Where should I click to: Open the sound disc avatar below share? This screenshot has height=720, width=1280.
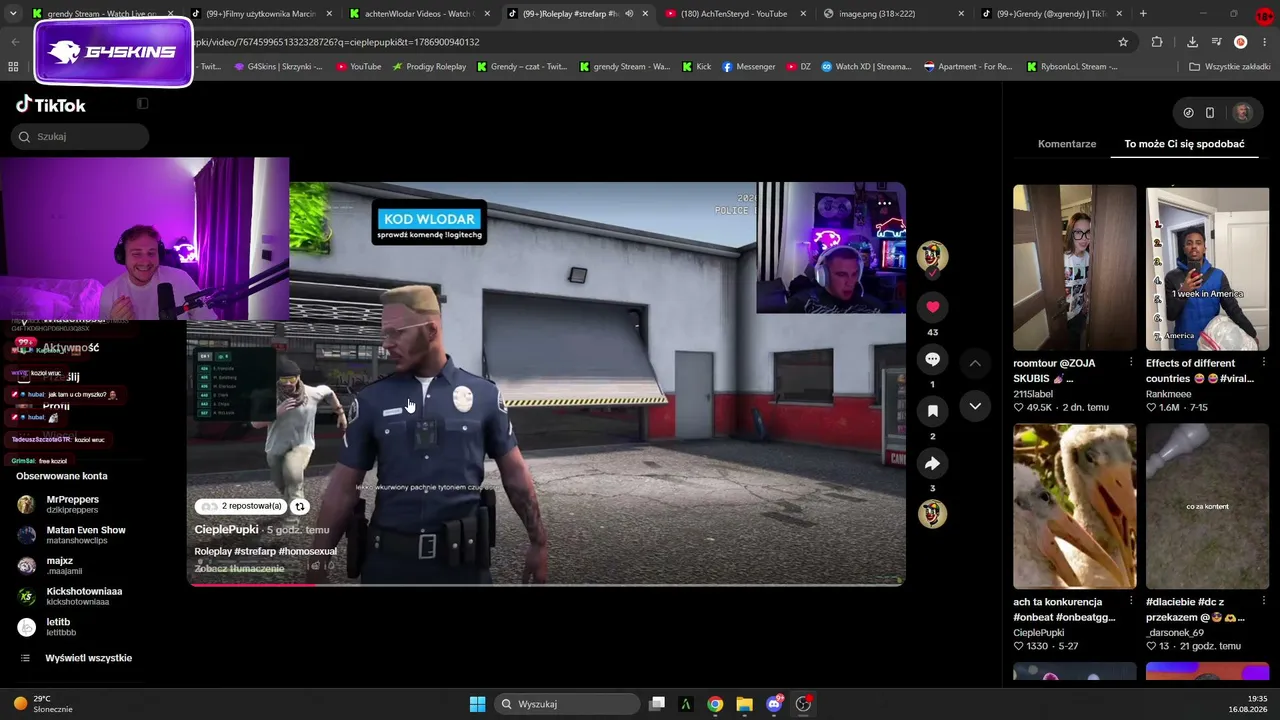(932, 513)
